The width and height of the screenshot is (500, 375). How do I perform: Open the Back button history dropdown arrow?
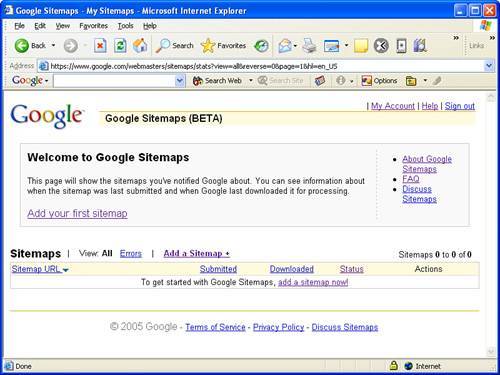(x=53, y=45)
